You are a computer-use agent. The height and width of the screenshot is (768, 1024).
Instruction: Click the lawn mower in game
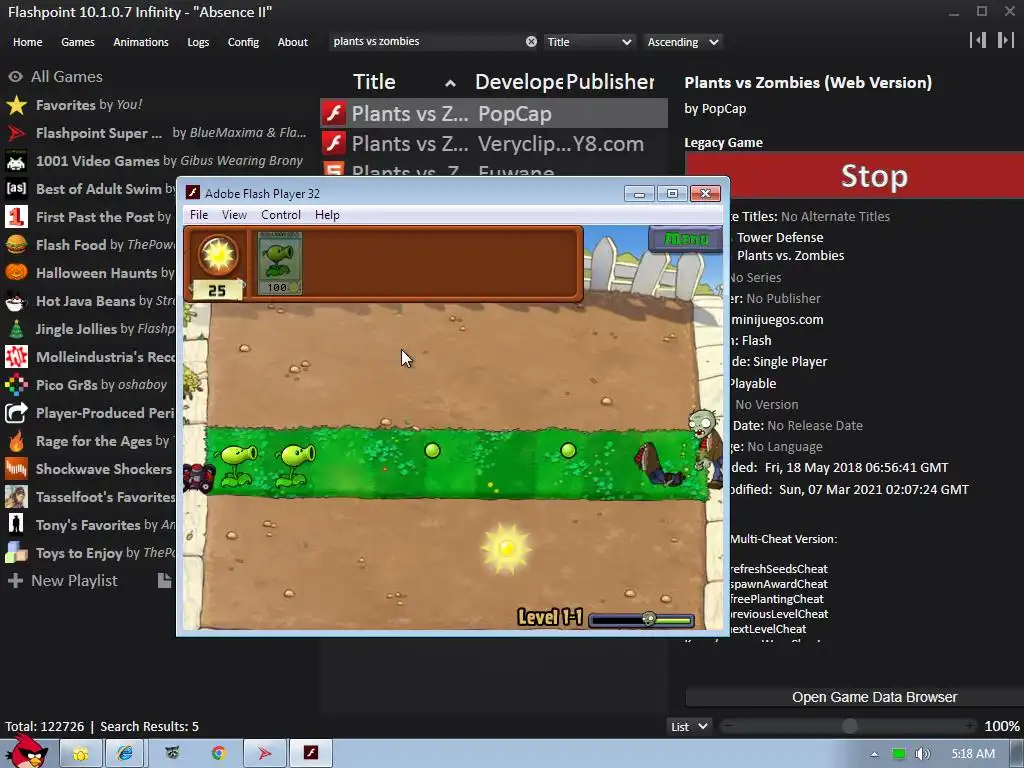[x=199, y=477]
